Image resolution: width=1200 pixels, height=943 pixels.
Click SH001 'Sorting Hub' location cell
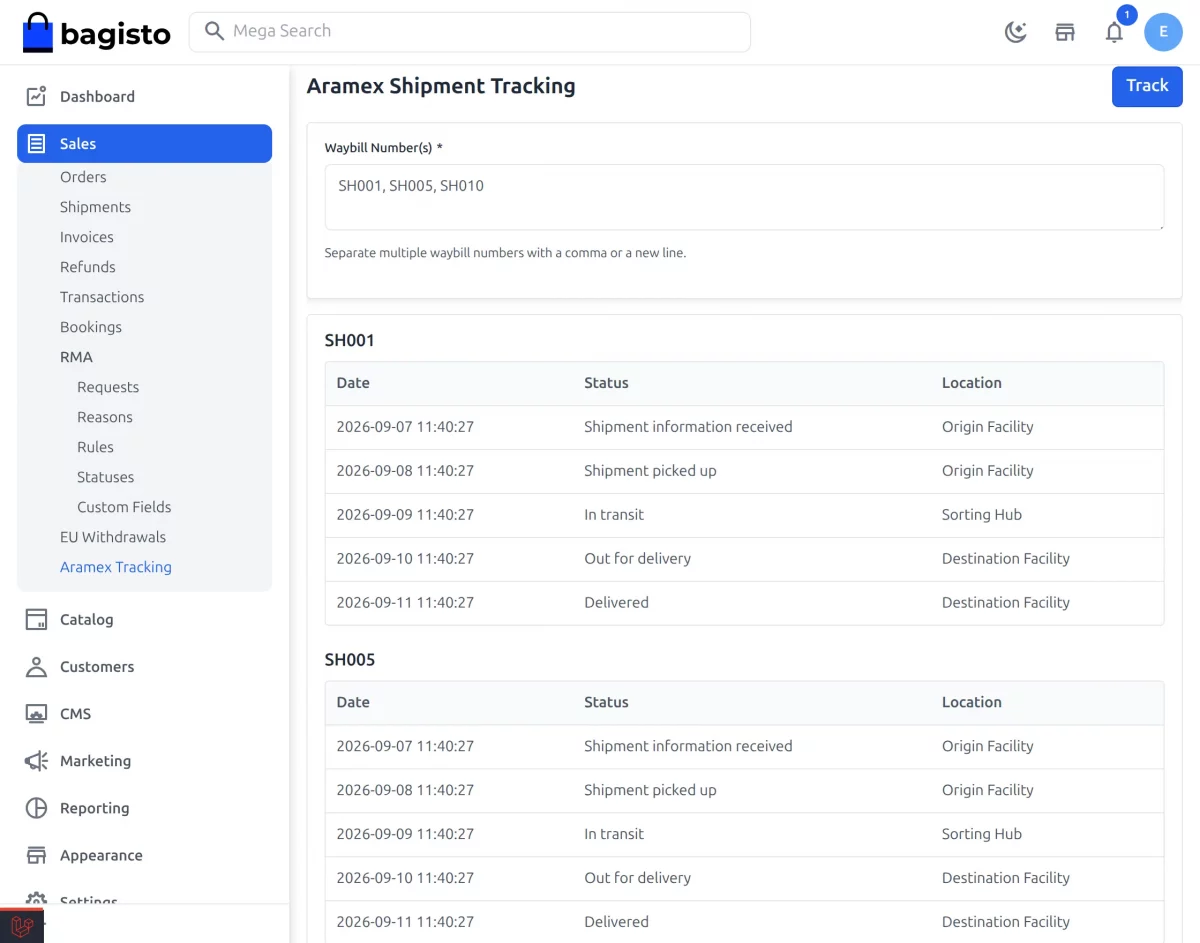tap(981, 515)
